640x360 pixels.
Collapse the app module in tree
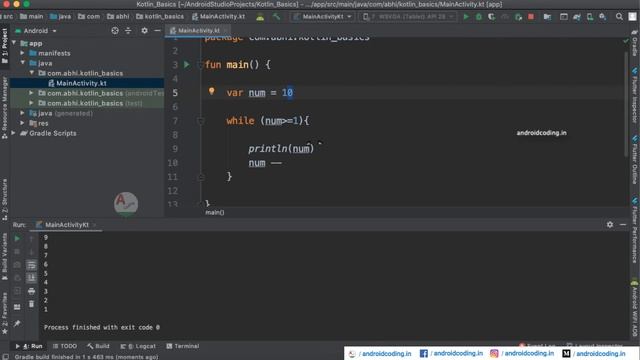pos(14,43)
